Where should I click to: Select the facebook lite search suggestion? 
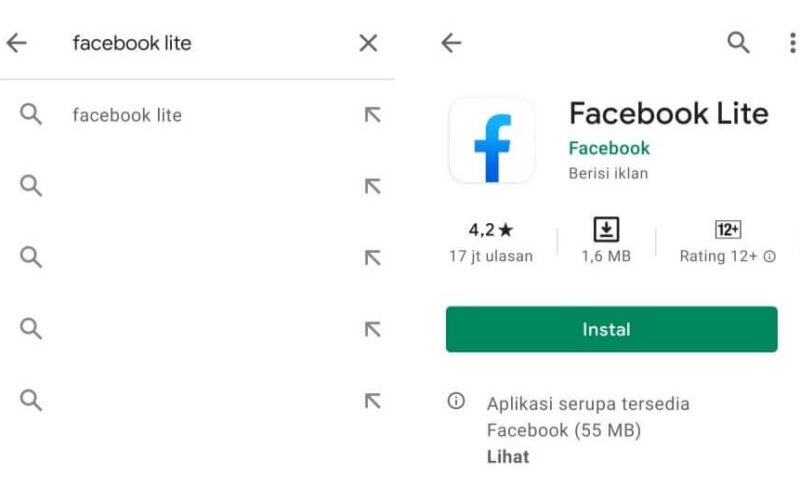point(127,115)
